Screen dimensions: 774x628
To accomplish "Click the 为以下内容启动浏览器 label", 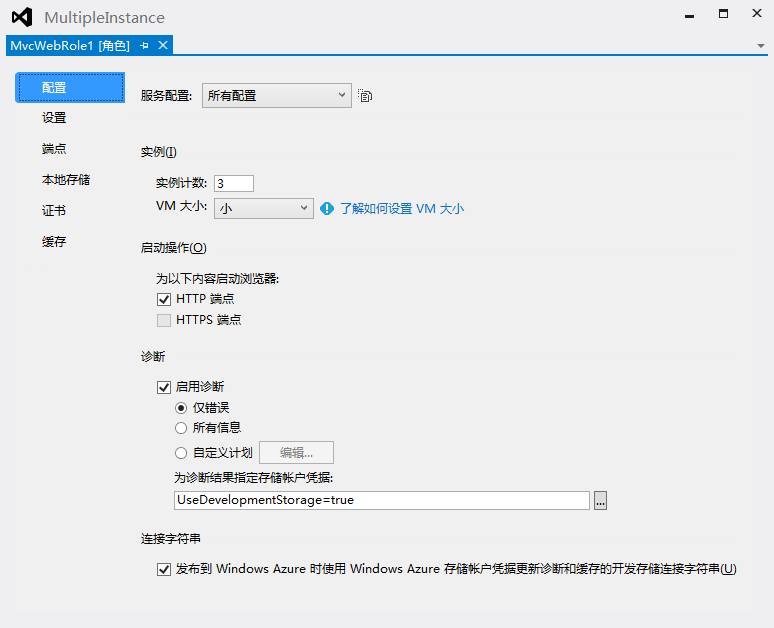I will click(x=218, y=279).
